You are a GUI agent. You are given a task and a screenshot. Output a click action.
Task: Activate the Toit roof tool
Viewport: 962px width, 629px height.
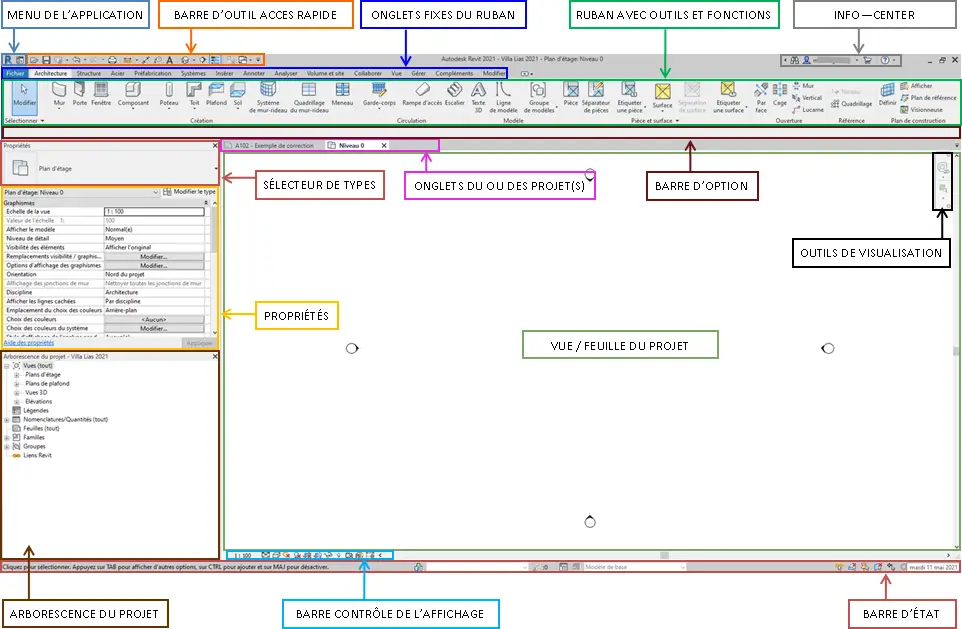tap(194, 96)
